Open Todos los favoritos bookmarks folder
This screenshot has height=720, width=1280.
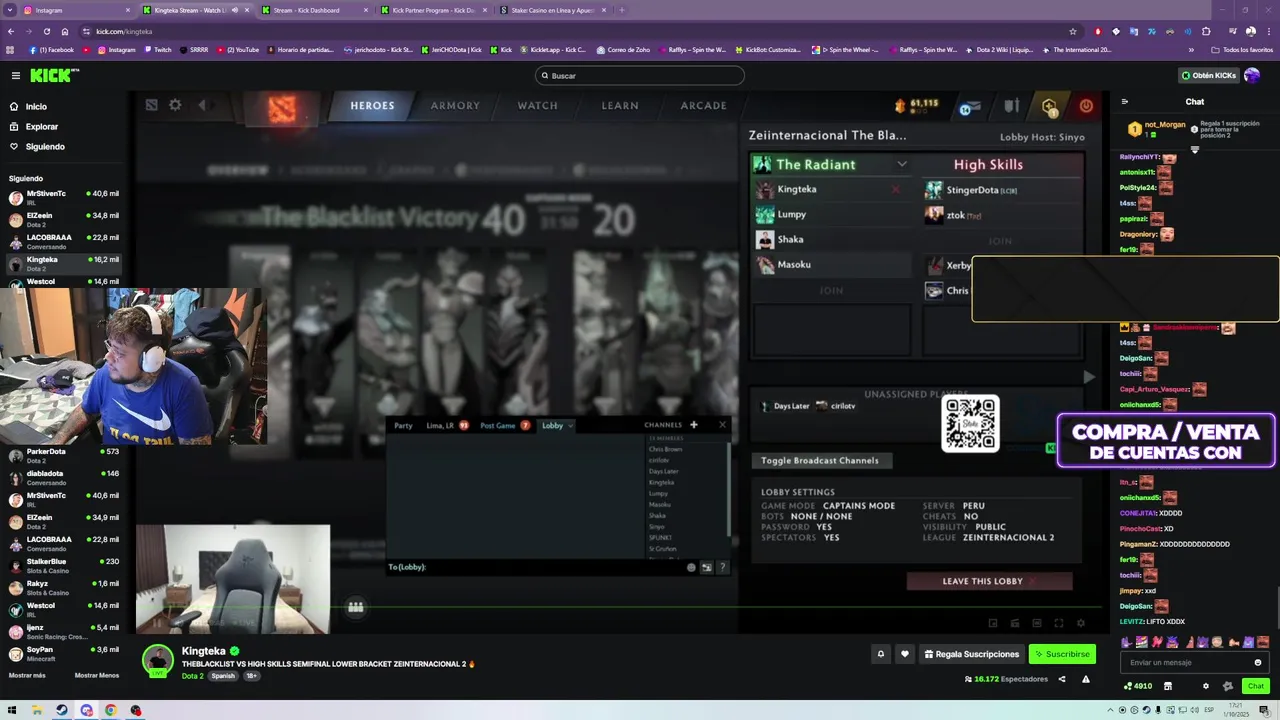1242,49
